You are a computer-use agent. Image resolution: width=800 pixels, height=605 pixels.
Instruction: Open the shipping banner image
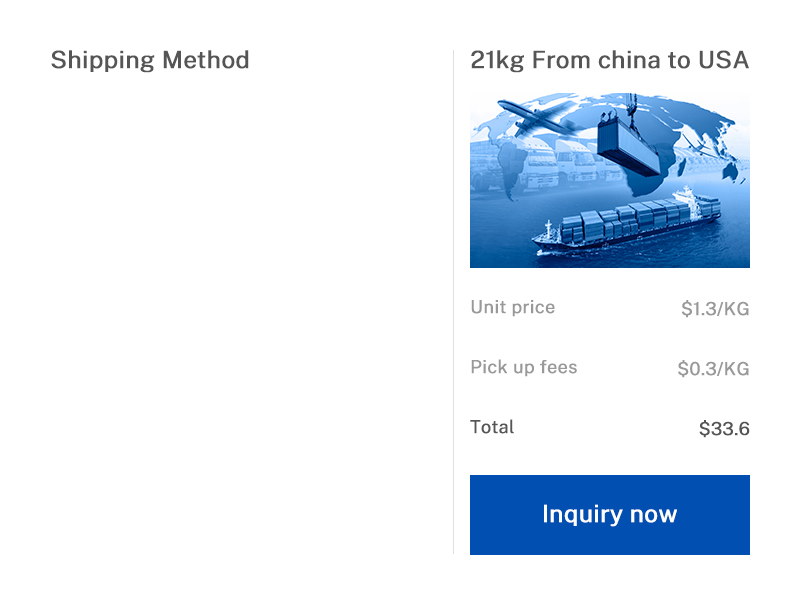tap(610, 180)
